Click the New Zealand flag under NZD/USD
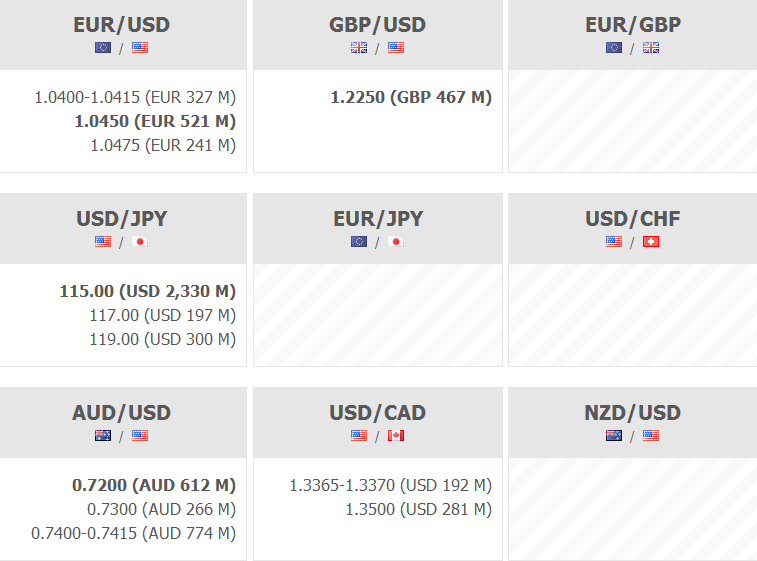Viewport: 757px width, 561px height. (x=614, y=435)
